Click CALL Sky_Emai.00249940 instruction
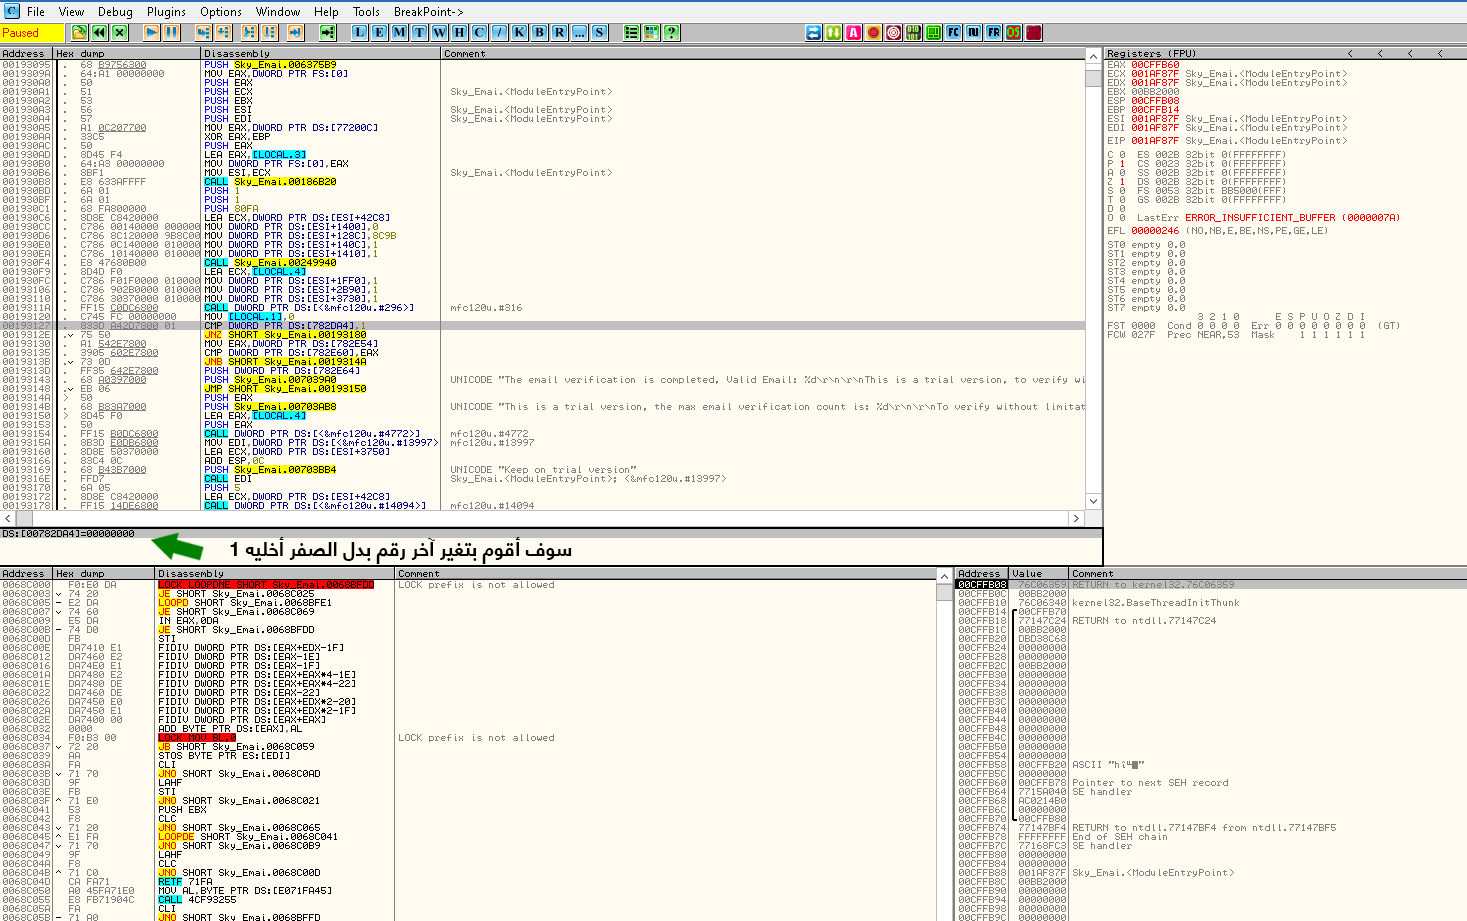This screenshot has width=1467, height=921. 270,263
